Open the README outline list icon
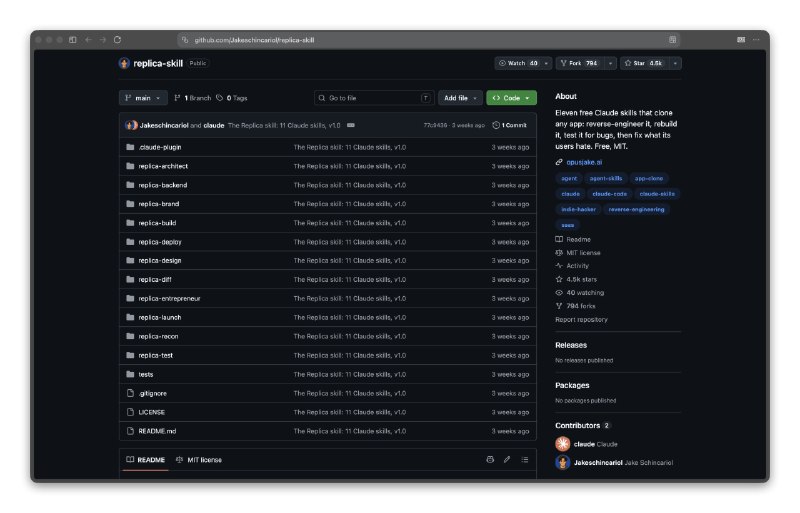800x513 pixels. click(524, 460)
